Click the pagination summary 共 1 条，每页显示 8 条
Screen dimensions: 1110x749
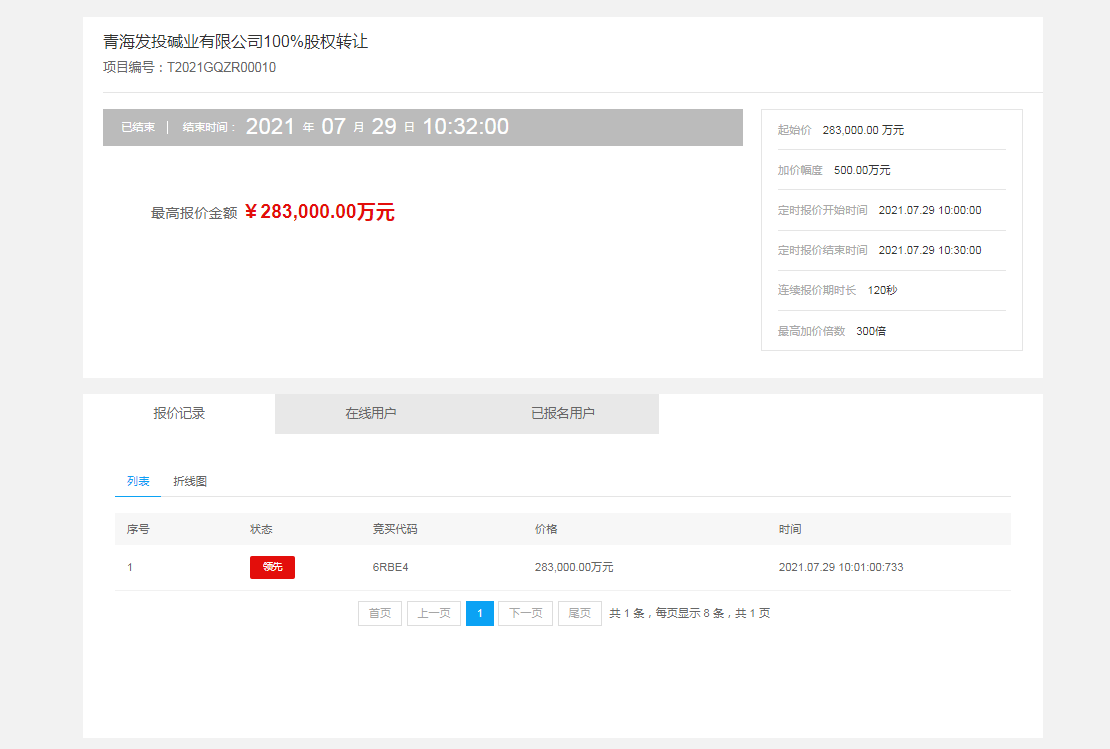666,613
